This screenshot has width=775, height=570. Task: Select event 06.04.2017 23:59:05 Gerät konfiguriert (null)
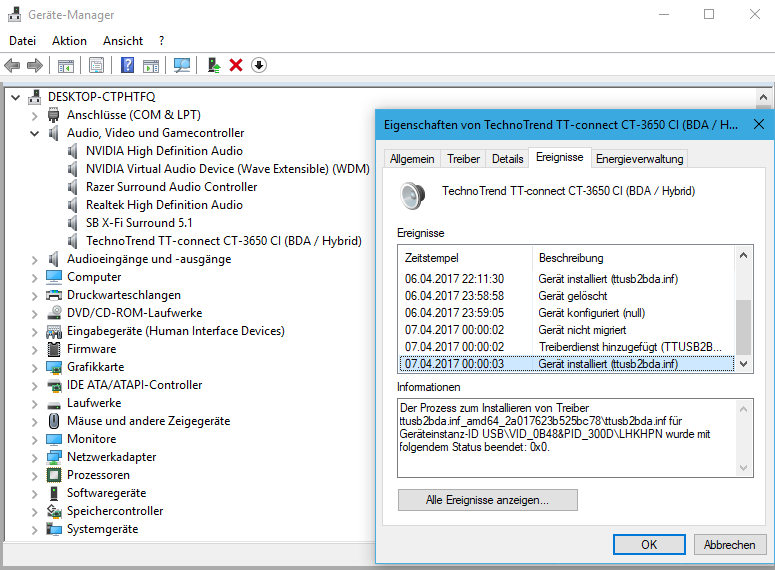(566, 313)
